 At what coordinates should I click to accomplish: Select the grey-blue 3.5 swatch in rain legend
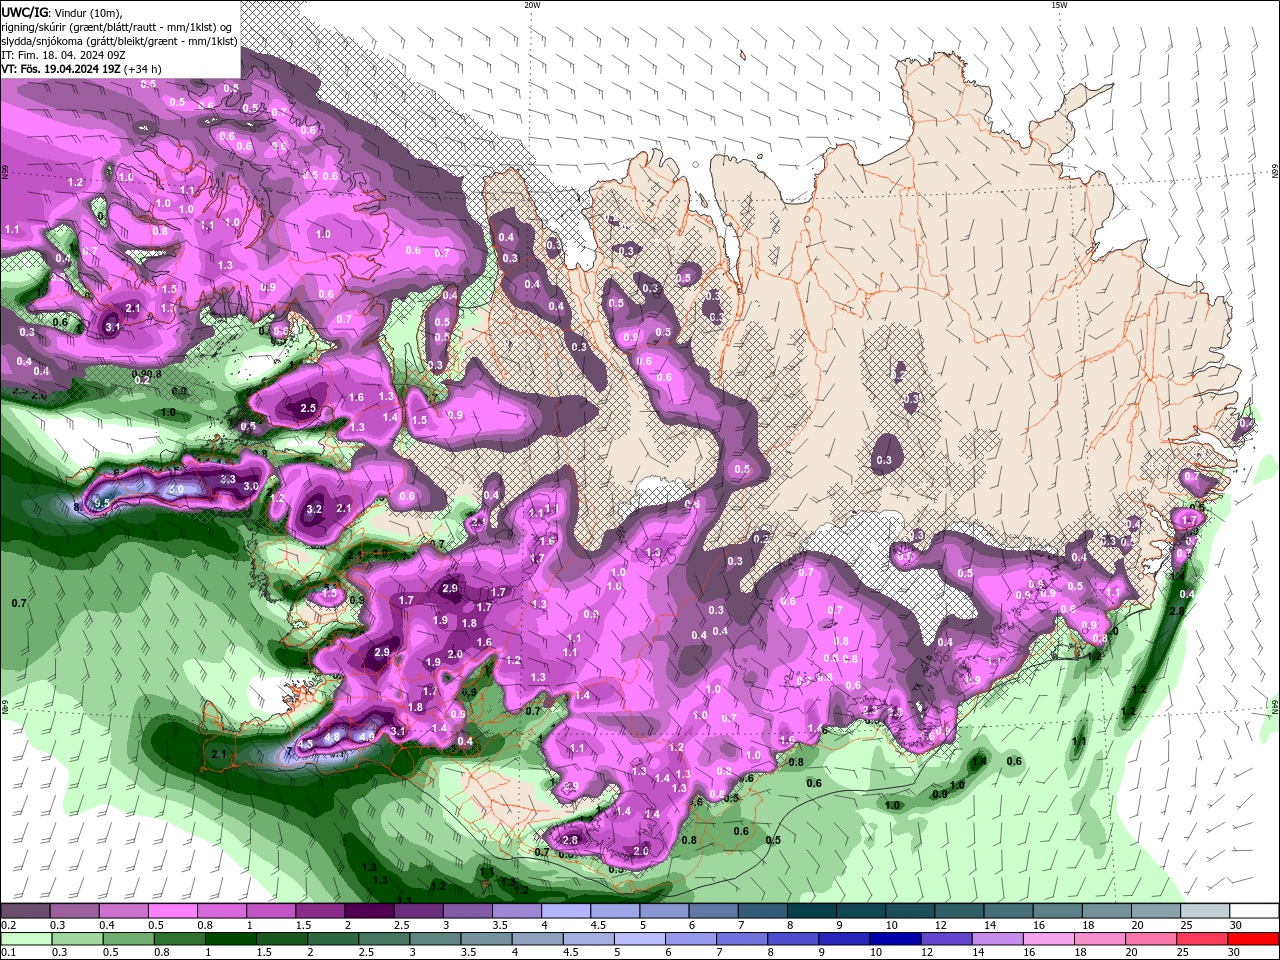click(x=487, y=938)
